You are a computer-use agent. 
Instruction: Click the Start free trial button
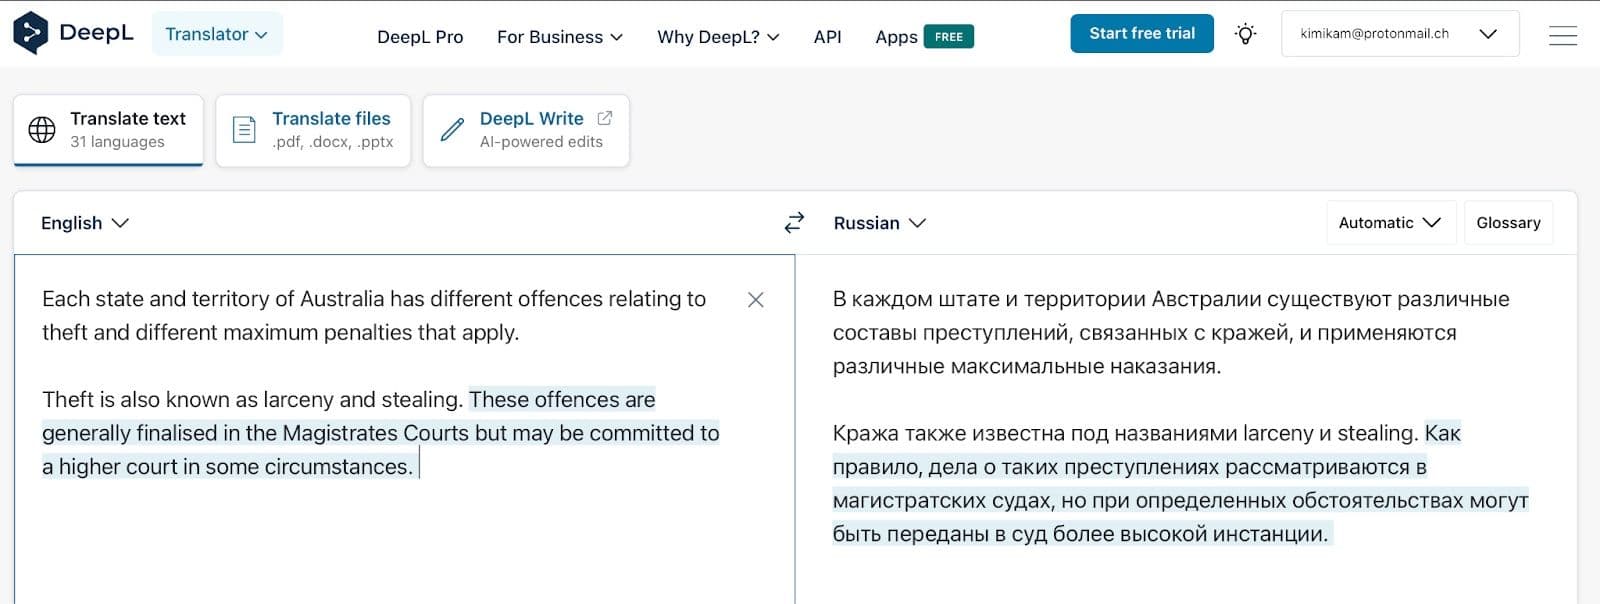(x=1141, y=34)
